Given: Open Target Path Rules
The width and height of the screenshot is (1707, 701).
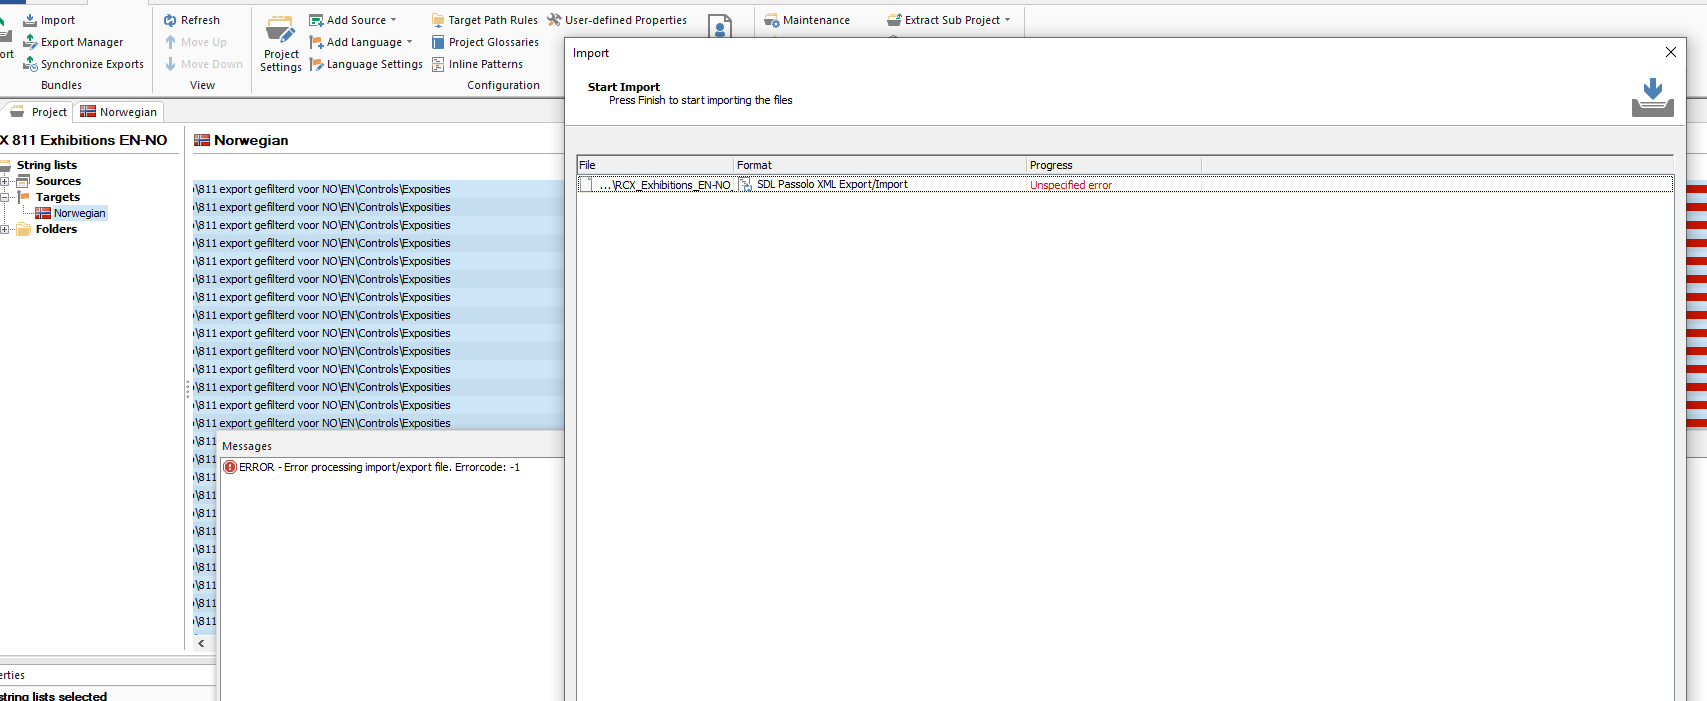Looking at the screenshot, I should click(484, 20).
